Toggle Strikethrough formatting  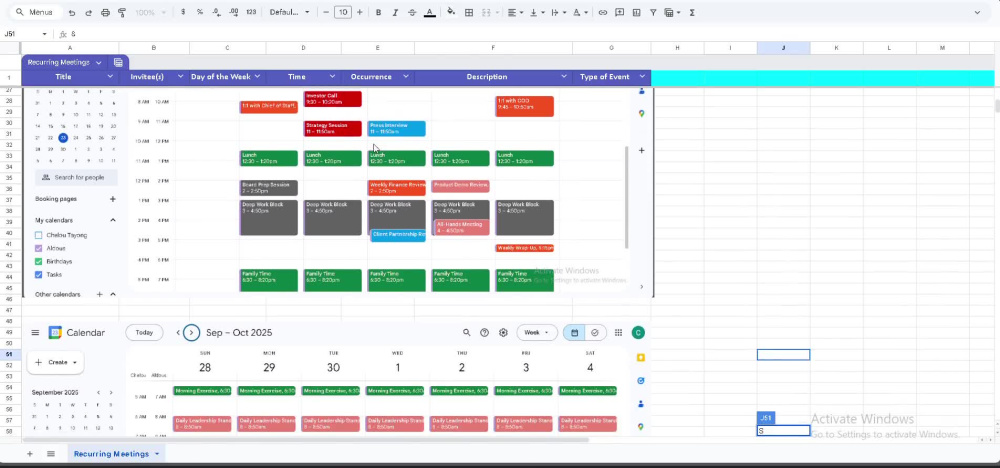[x=412, y=12]
